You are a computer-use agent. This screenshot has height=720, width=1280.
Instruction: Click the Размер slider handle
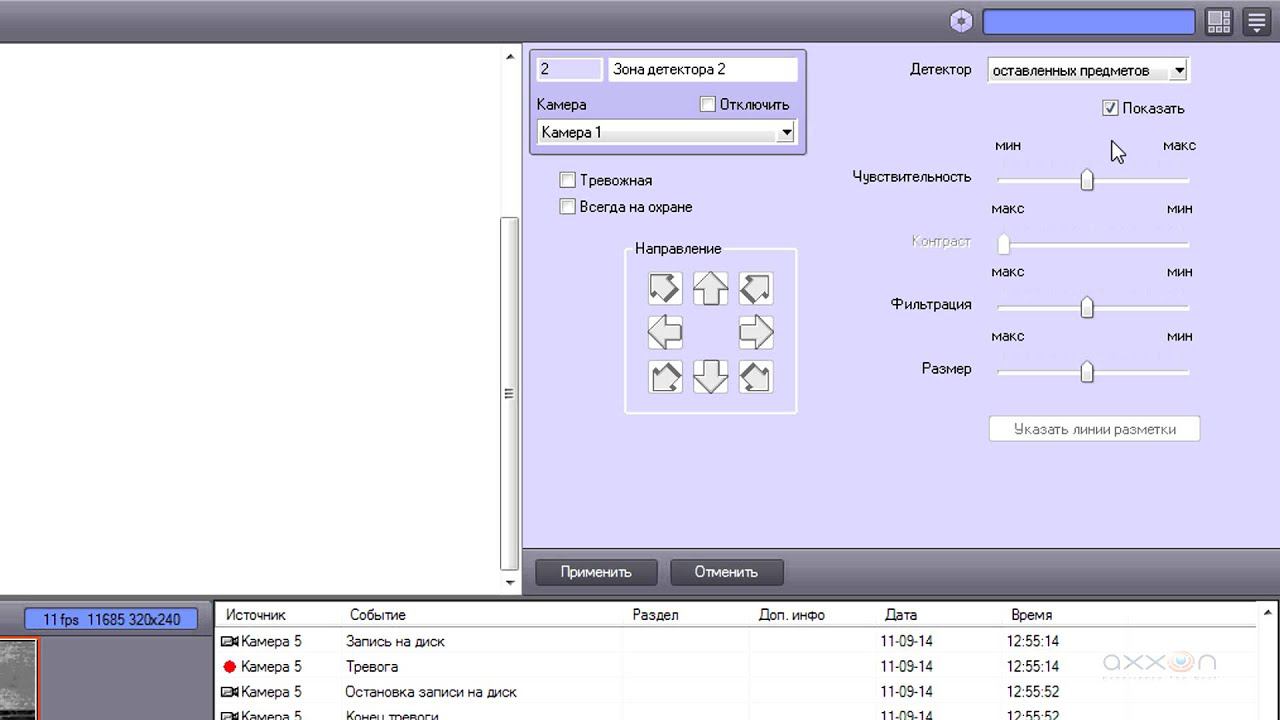1087,372
